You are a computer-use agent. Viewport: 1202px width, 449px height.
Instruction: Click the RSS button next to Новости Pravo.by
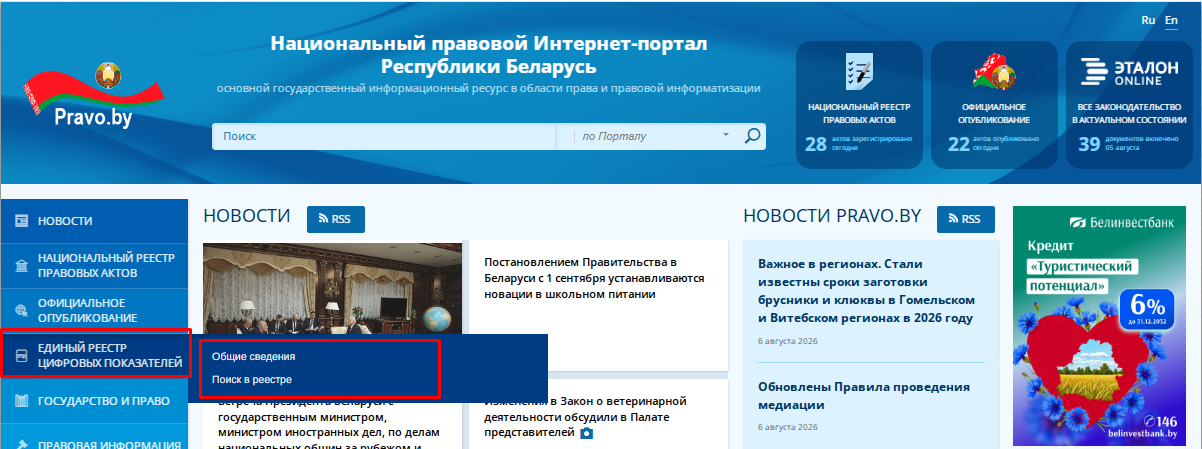965,218
